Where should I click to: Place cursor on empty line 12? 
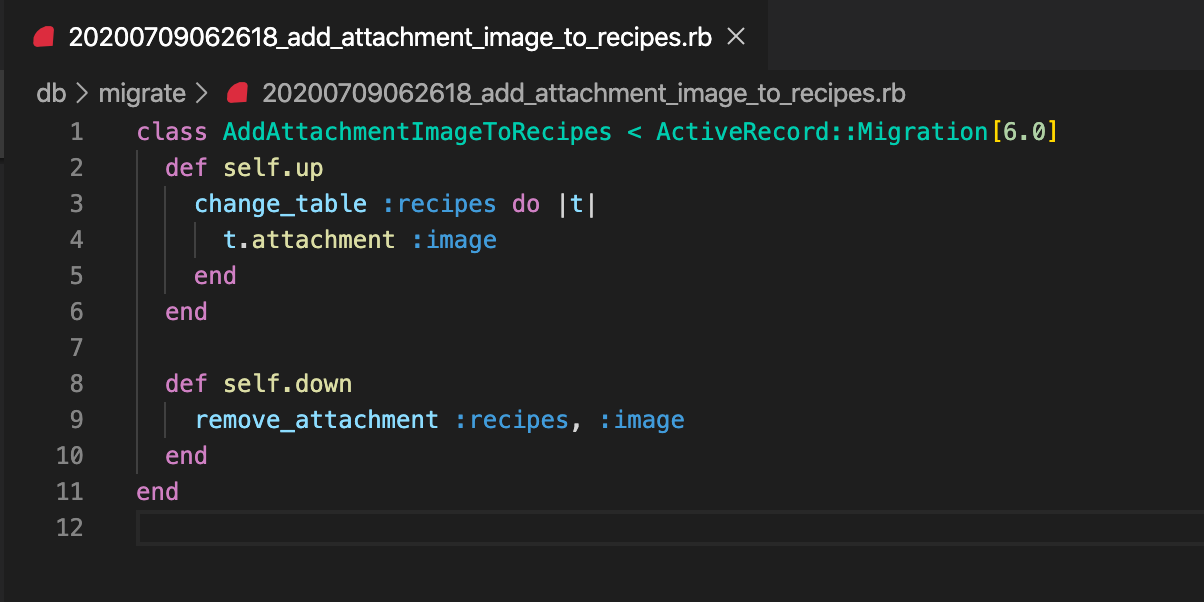pyautogui.click(x=670, y=528)
